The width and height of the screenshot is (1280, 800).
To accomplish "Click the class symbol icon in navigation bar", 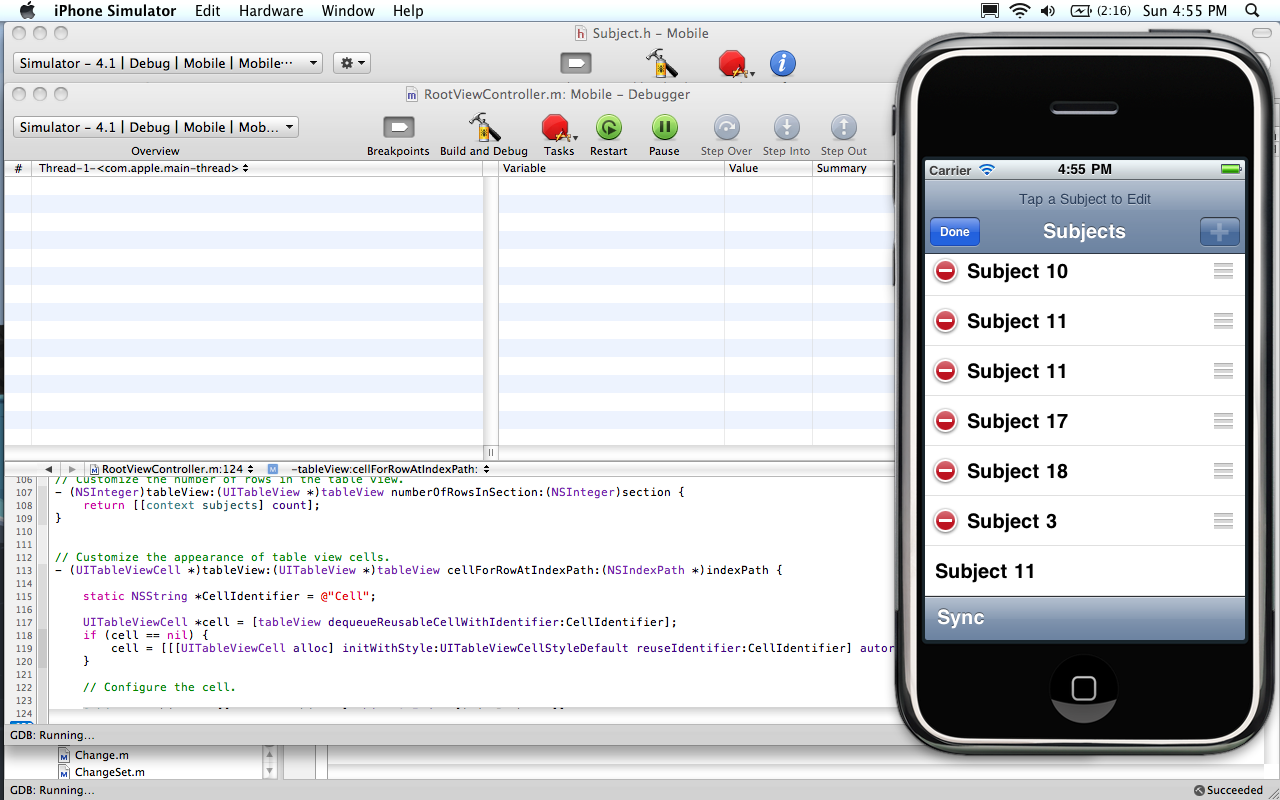I will (x=272, y=468).
